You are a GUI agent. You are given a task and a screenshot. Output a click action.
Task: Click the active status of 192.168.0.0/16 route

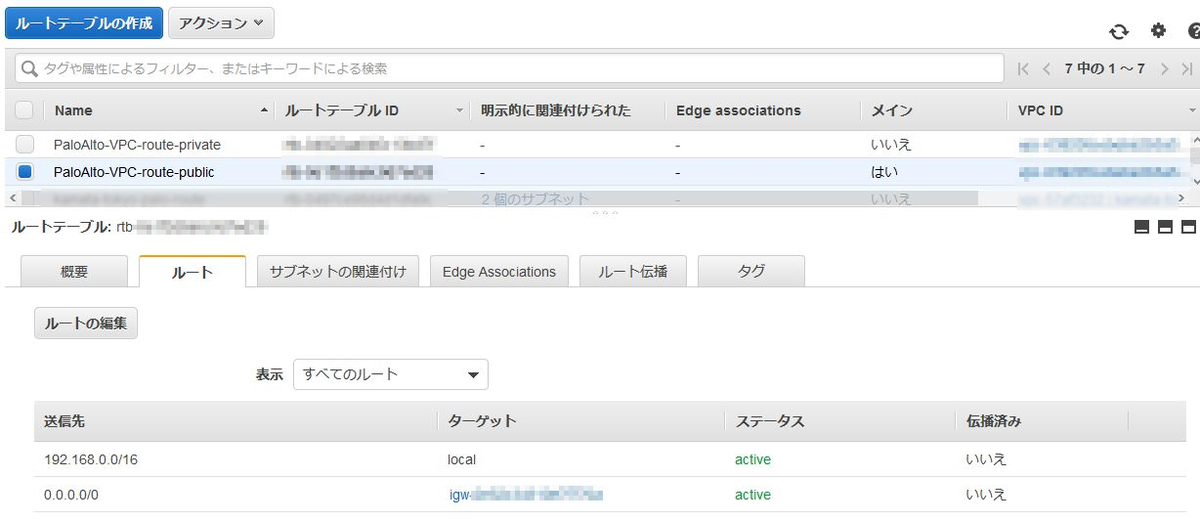[x=753, y=459]
